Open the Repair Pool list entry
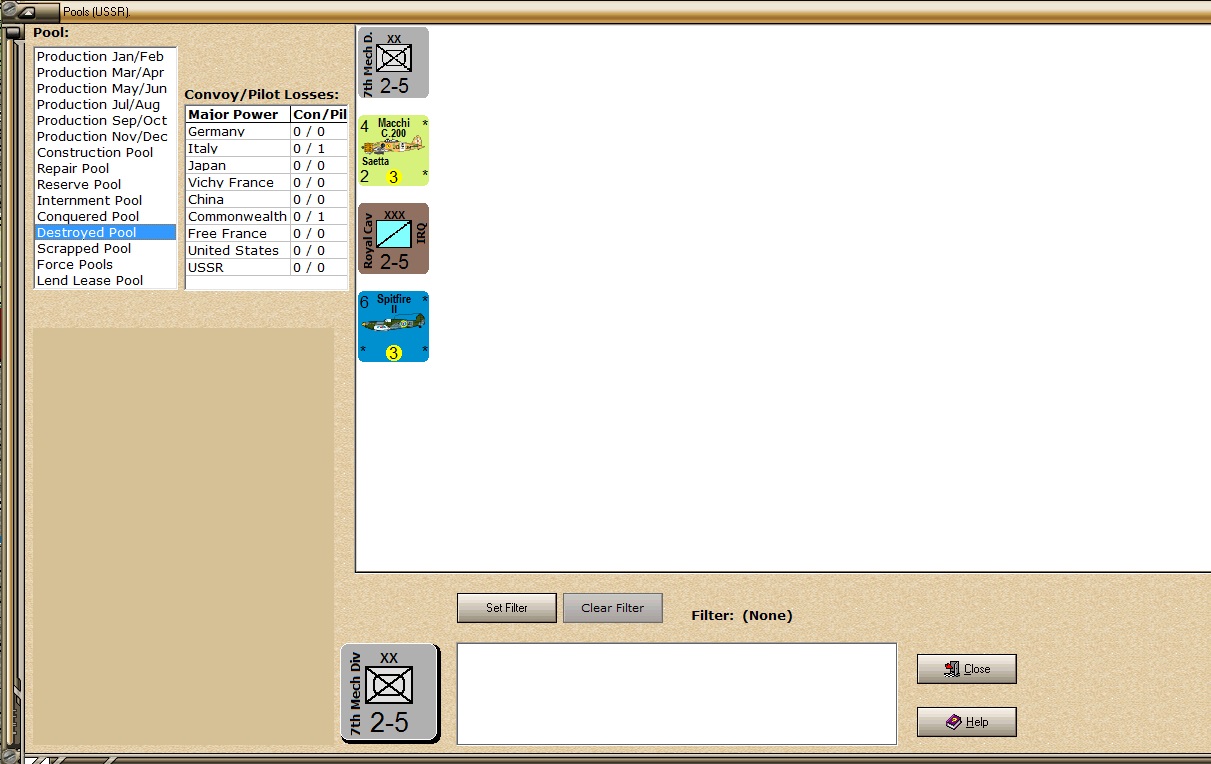 coord(105,169)
